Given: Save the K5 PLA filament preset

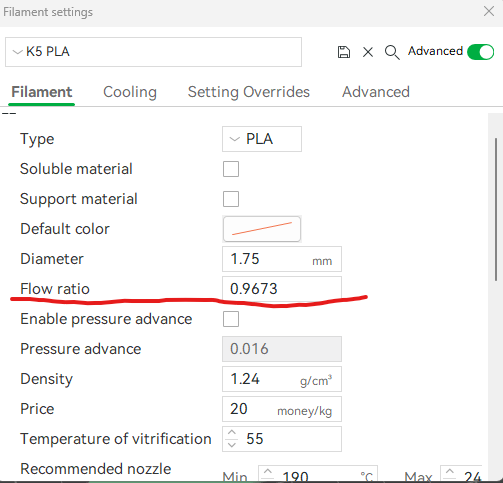Looking at the screenshot, I should click(344, 52).
